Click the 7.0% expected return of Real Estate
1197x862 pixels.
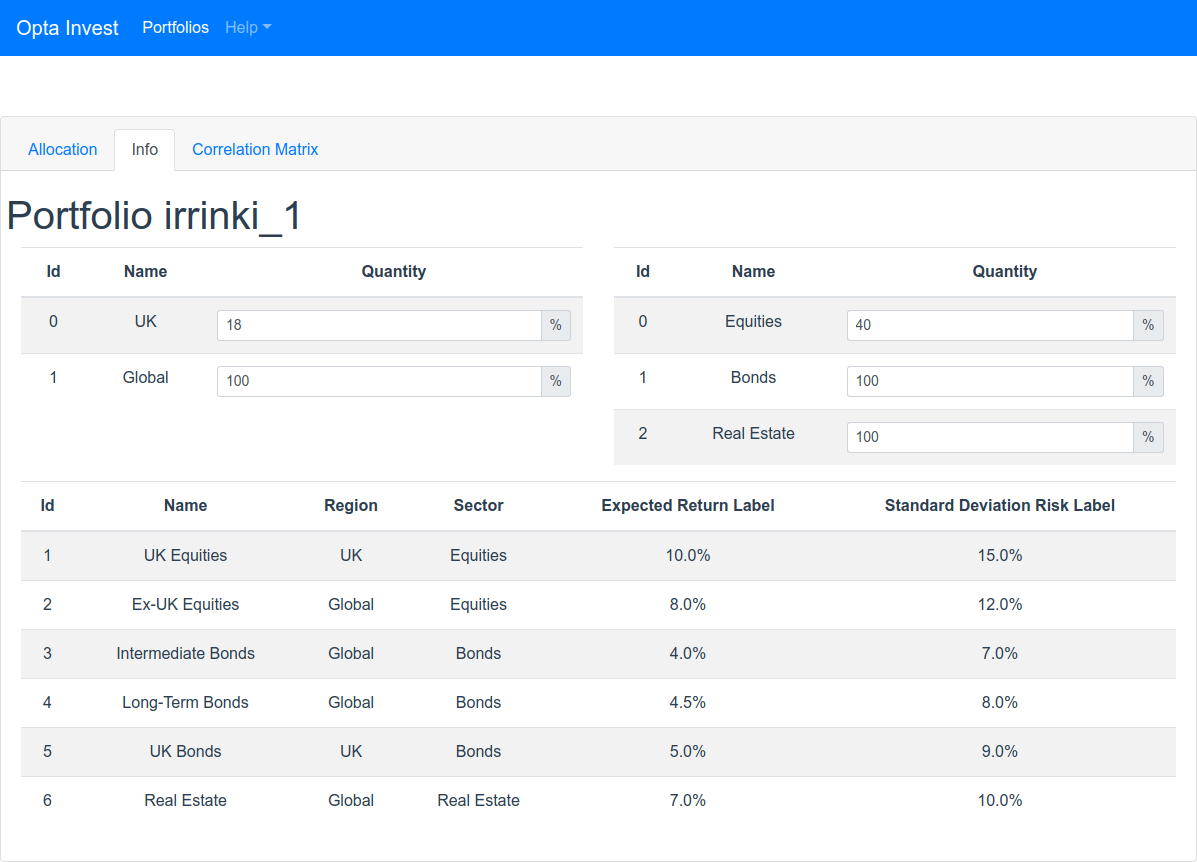688,800
